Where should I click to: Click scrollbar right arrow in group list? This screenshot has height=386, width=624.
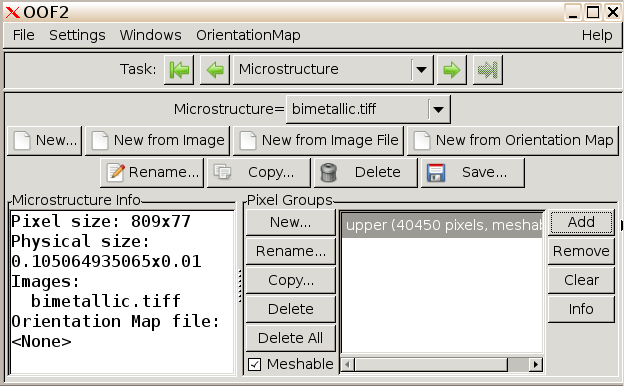(536, 365)
